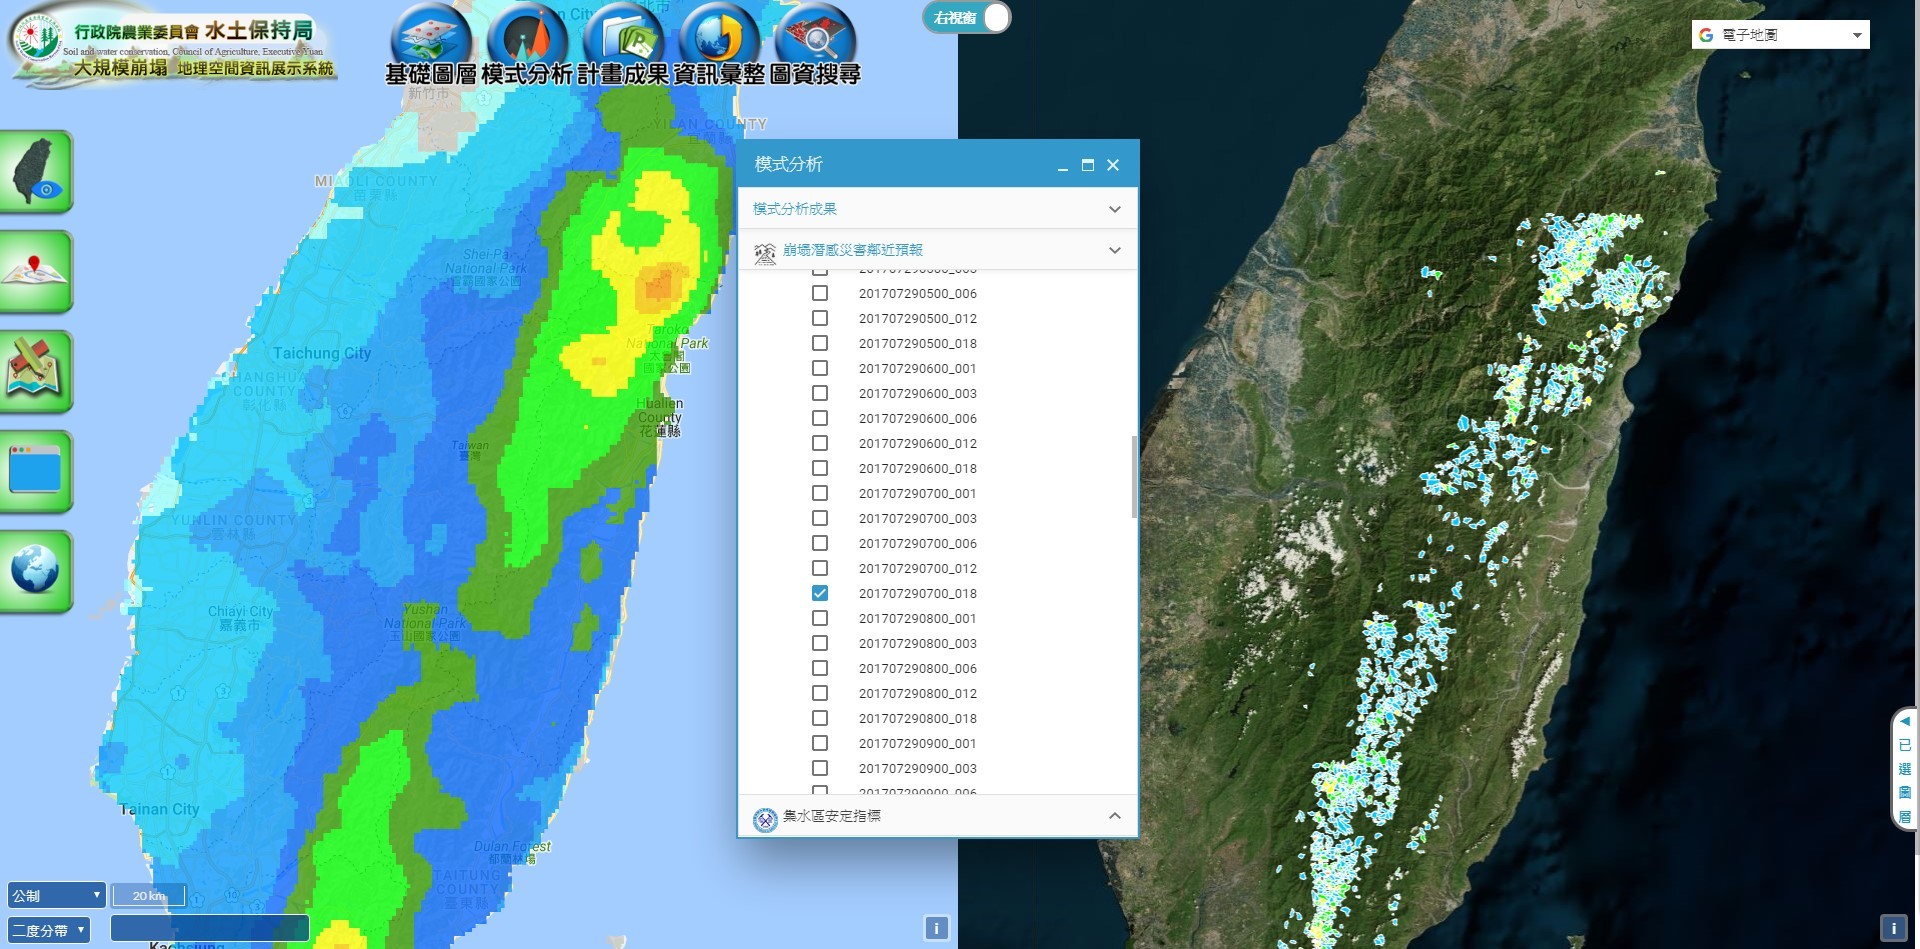Check the 201707290900_003 layer
This screenshot has height=949, width=1920.
click(820, 768)
